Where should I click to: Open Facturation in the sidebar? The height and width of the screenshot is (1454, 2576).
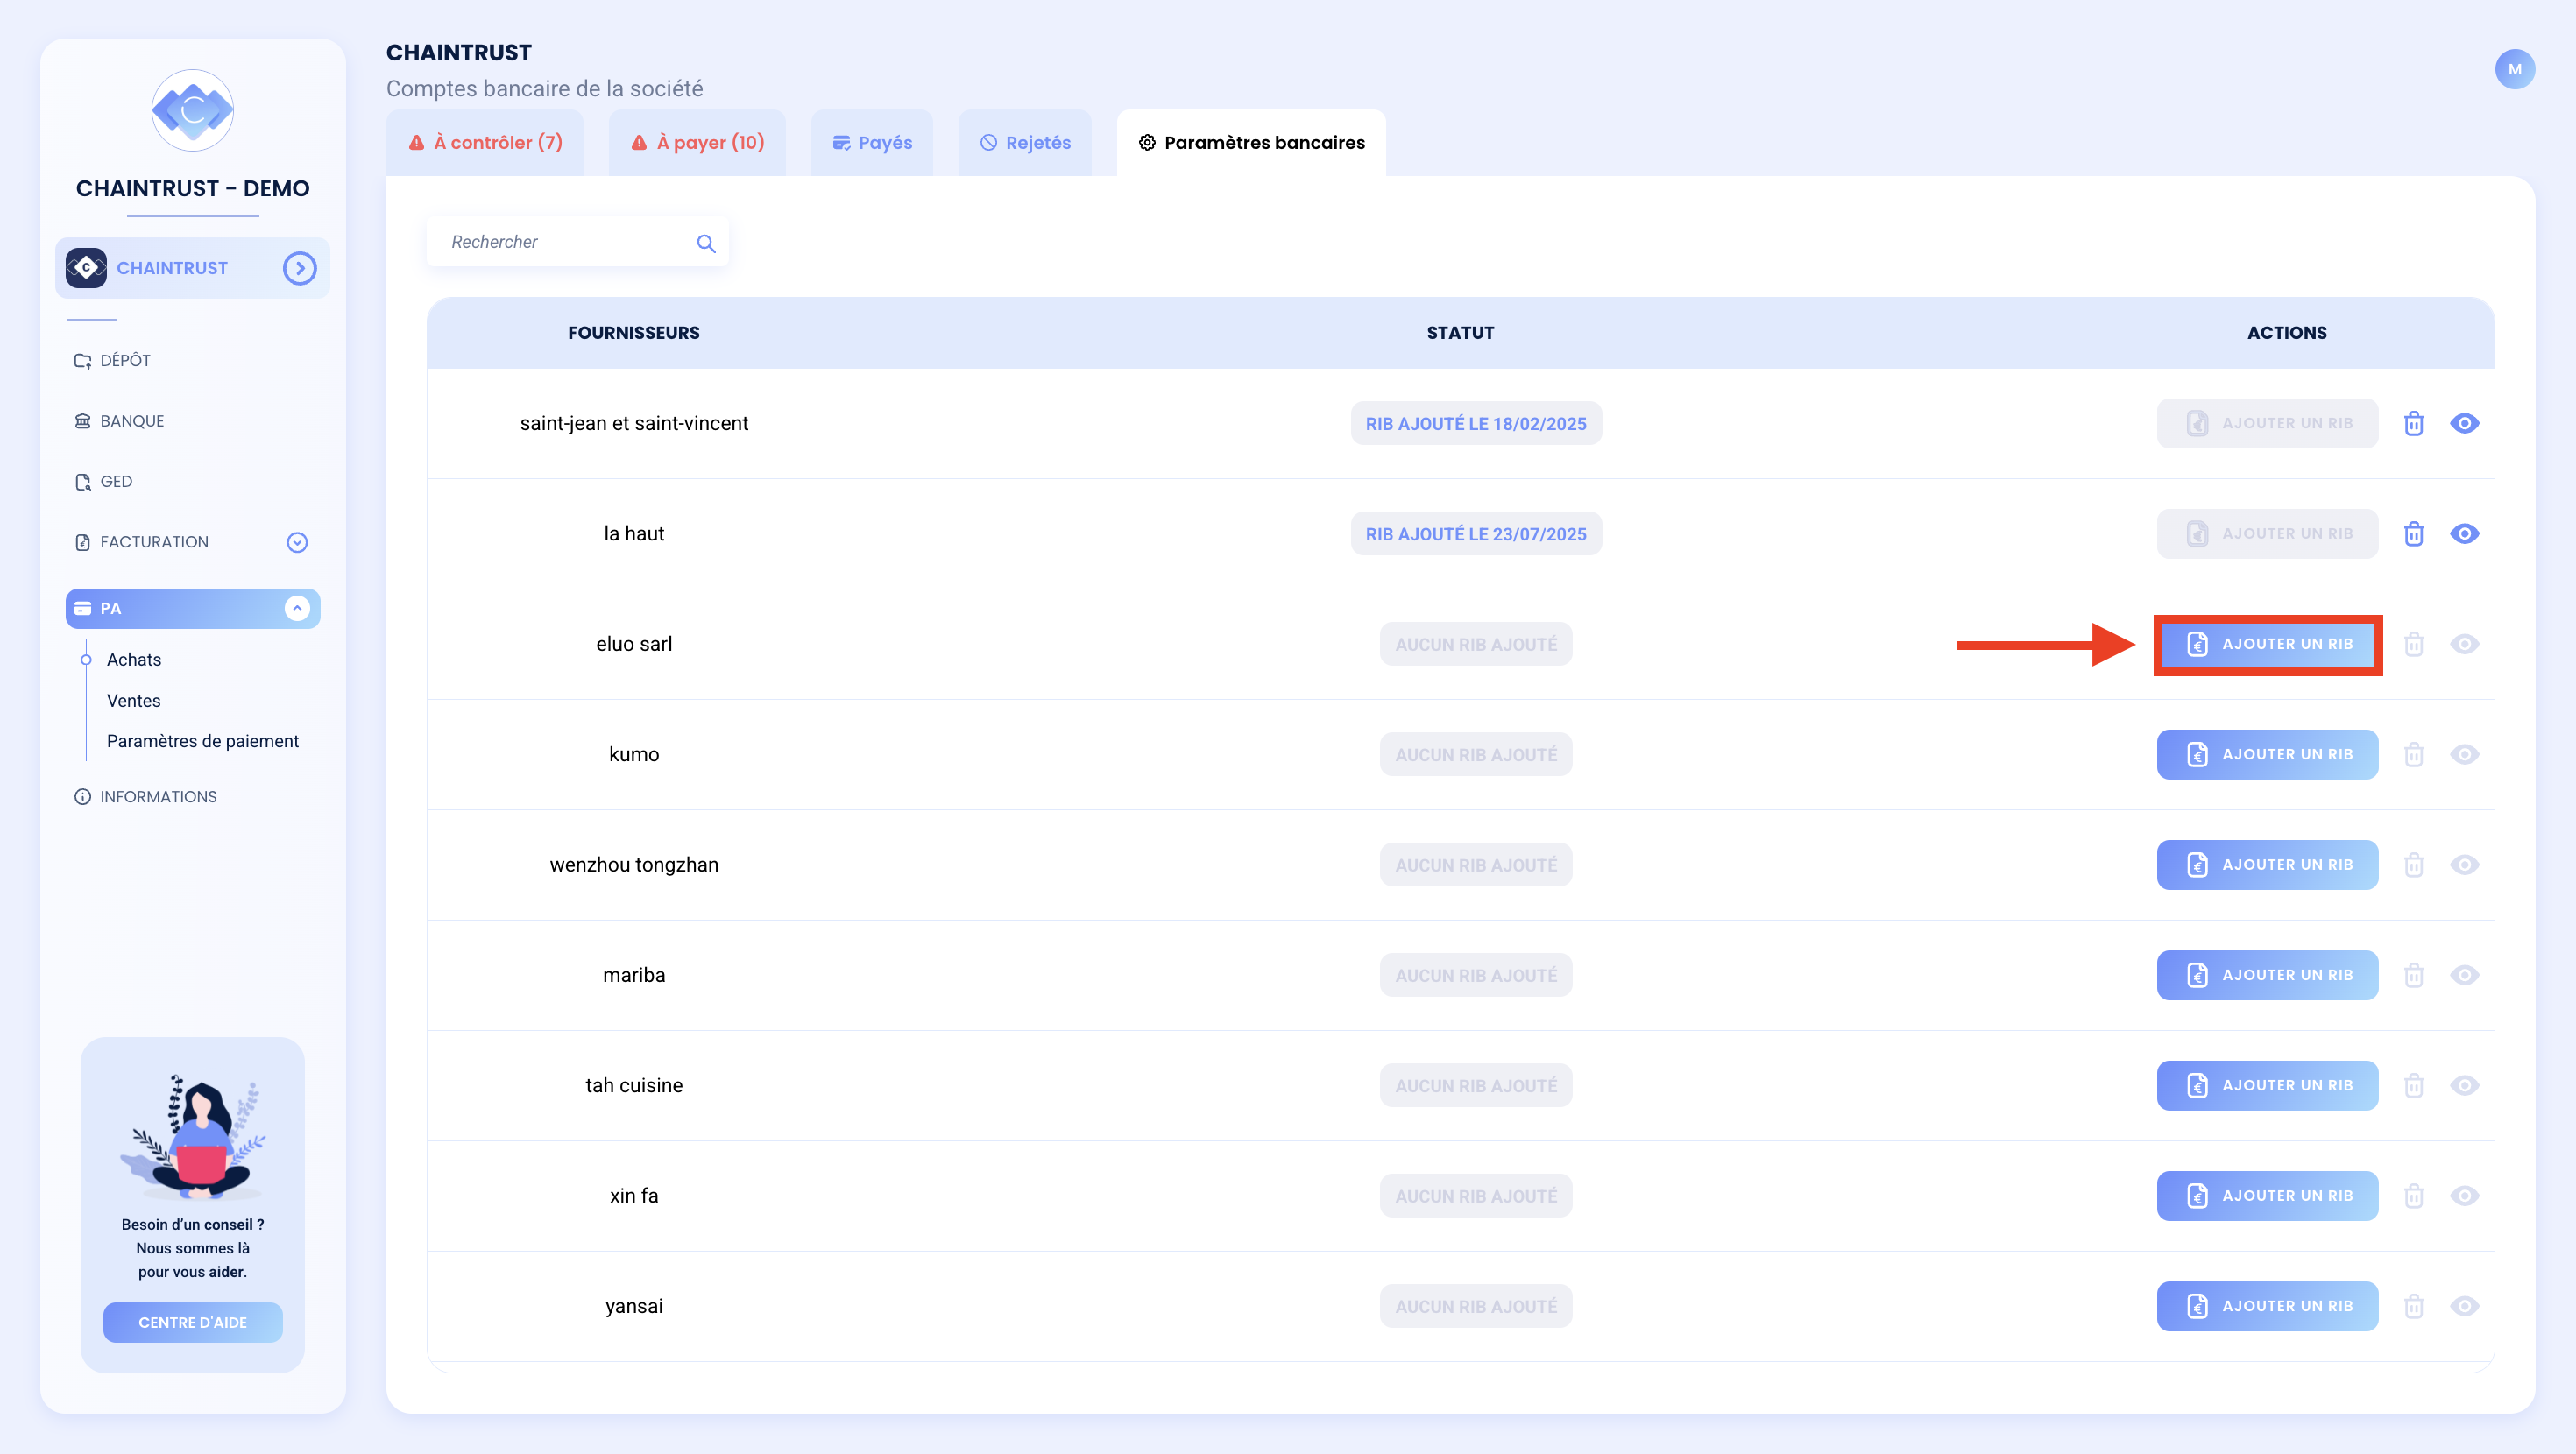click(142, 542)
